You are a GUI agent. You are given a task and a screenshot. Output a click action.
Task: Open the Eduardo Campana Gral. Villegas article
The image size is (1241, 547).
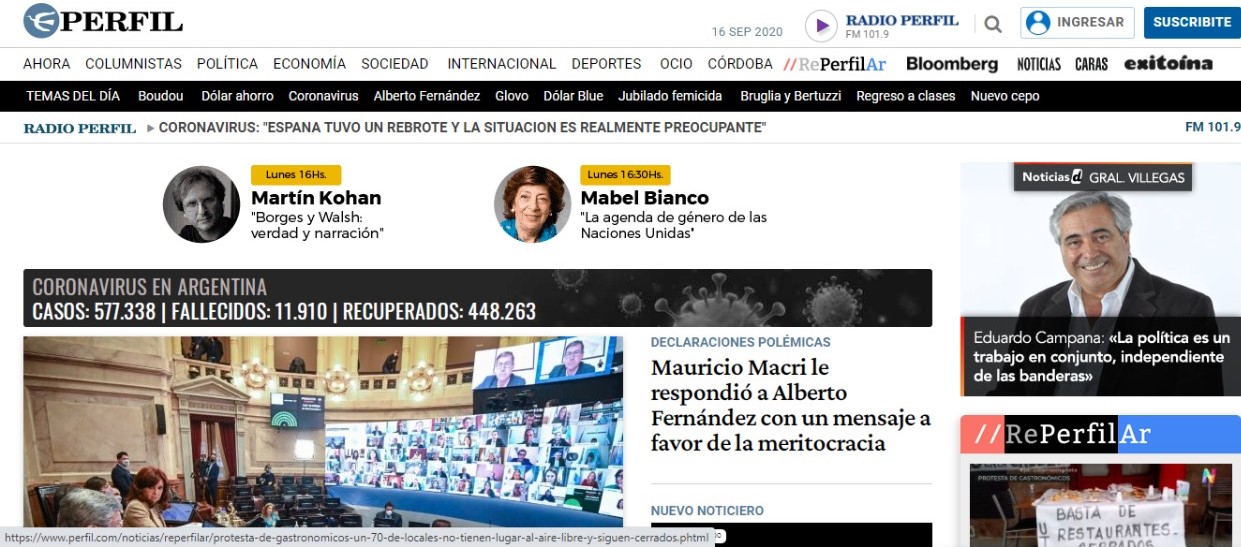click(x=1100, y=279)
